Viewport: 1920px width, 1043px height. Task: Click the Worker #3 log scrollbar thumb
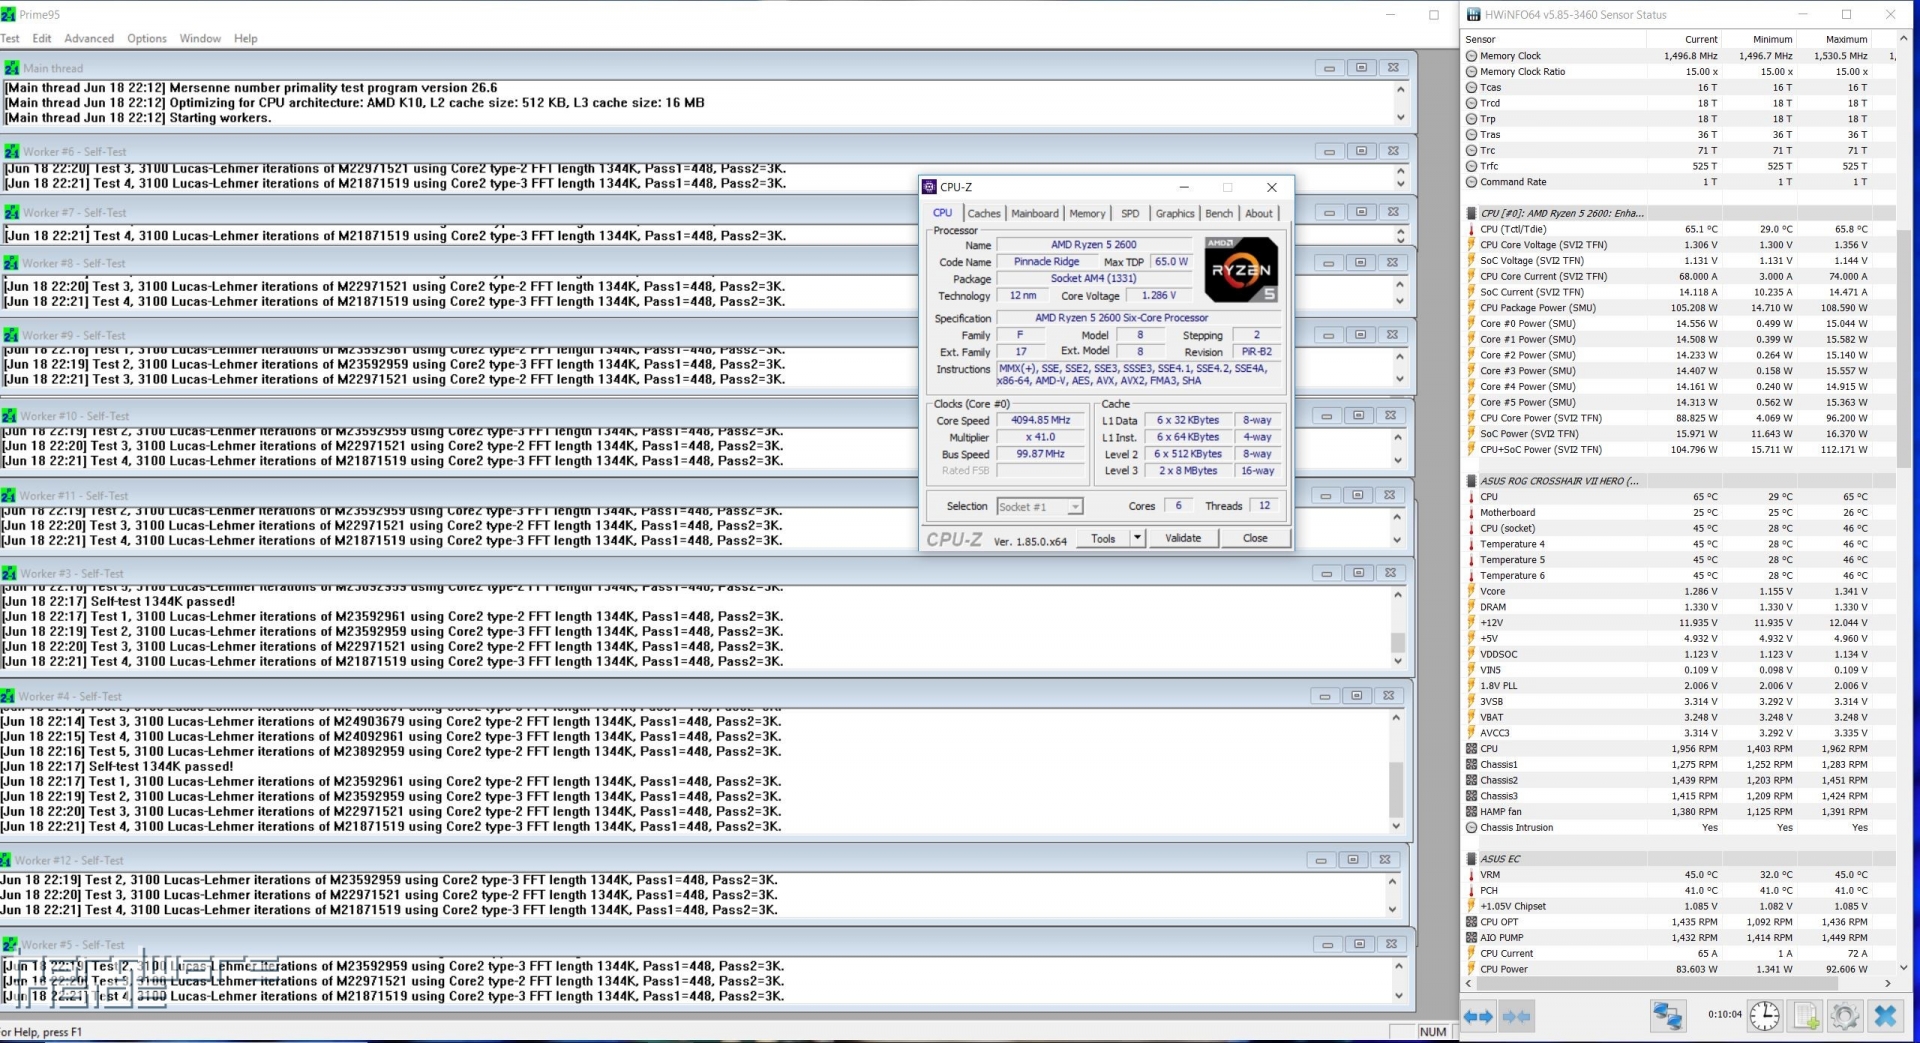(x=1398, y=642)
